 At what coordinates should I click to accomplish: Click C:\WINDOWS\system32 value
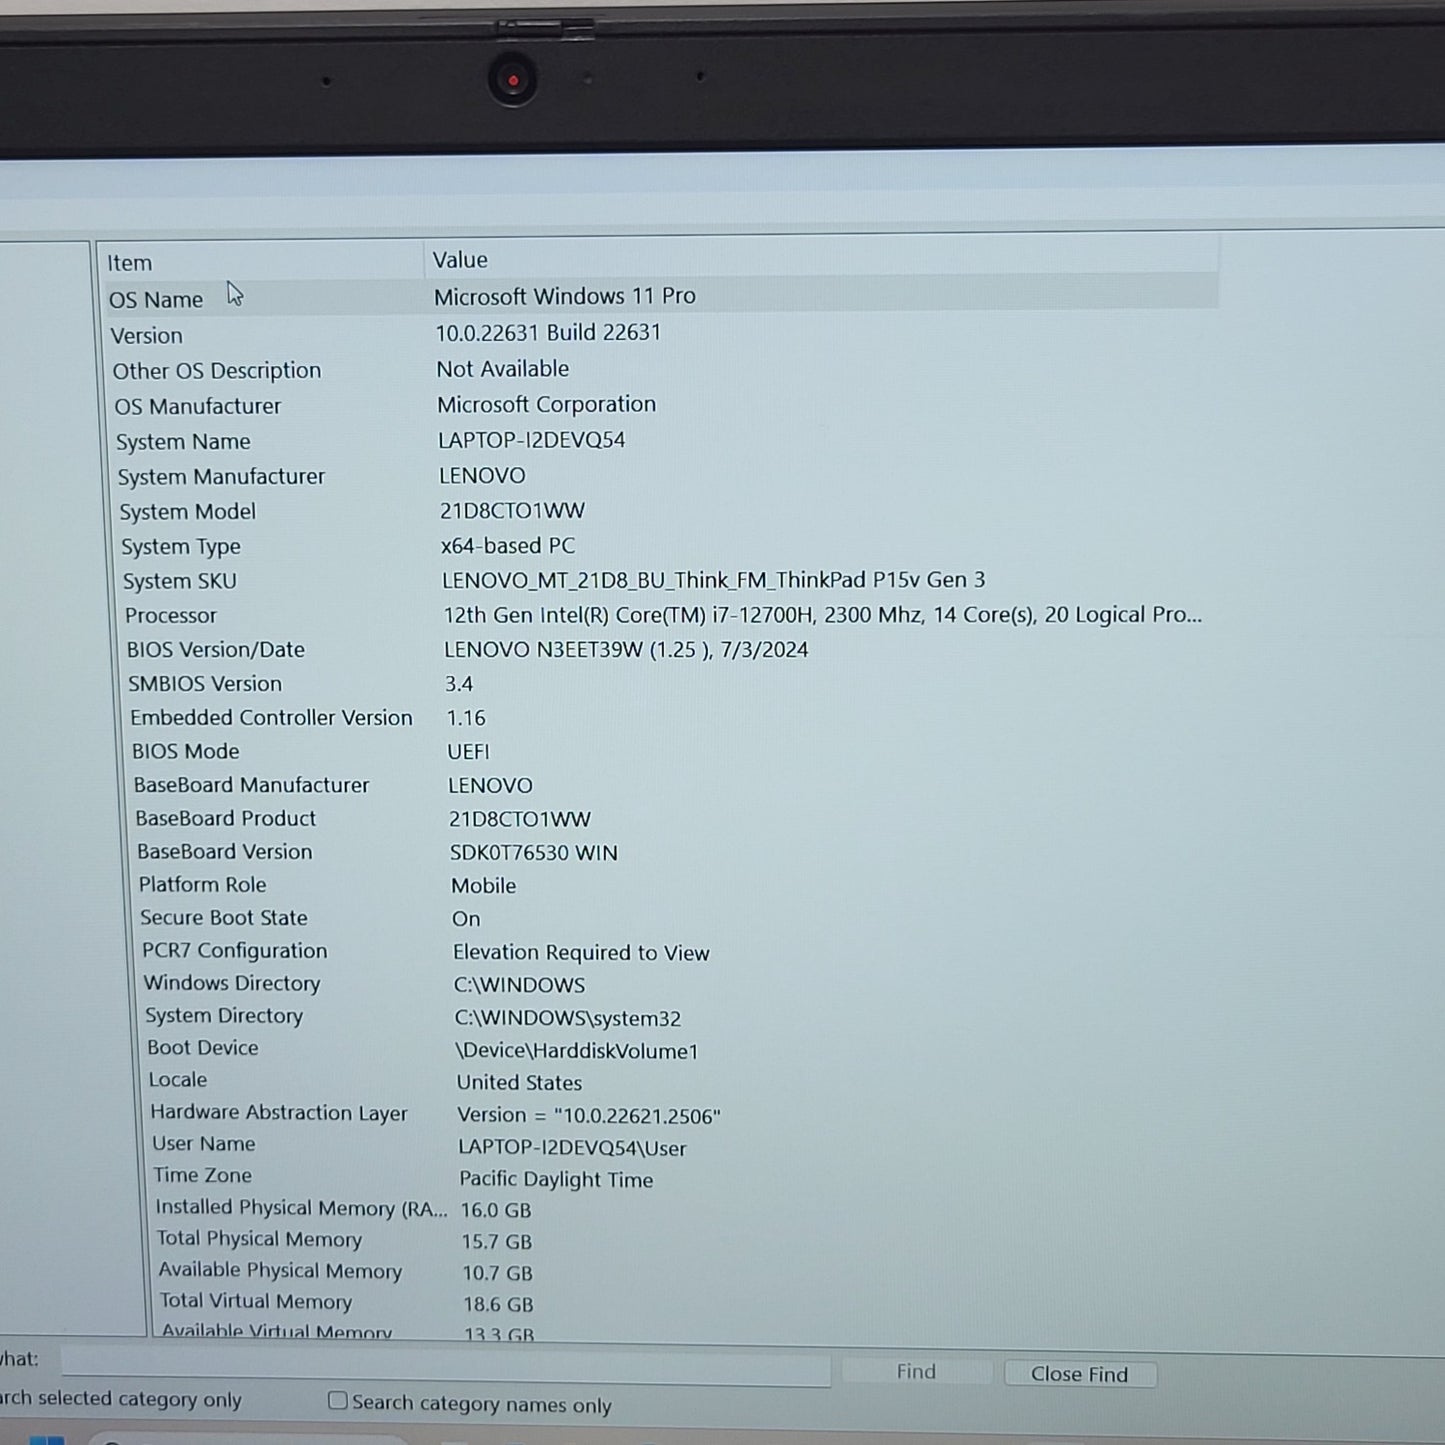click(568, 1018)
